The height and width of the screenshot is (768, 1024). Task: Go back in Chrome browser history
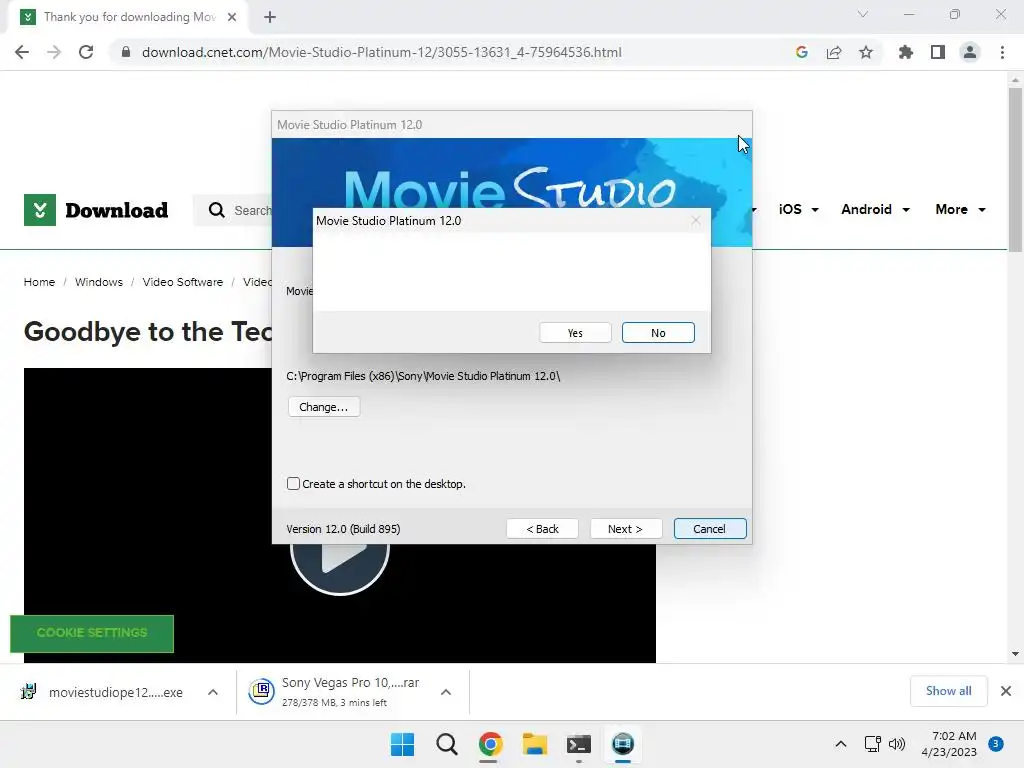[22, 52]
